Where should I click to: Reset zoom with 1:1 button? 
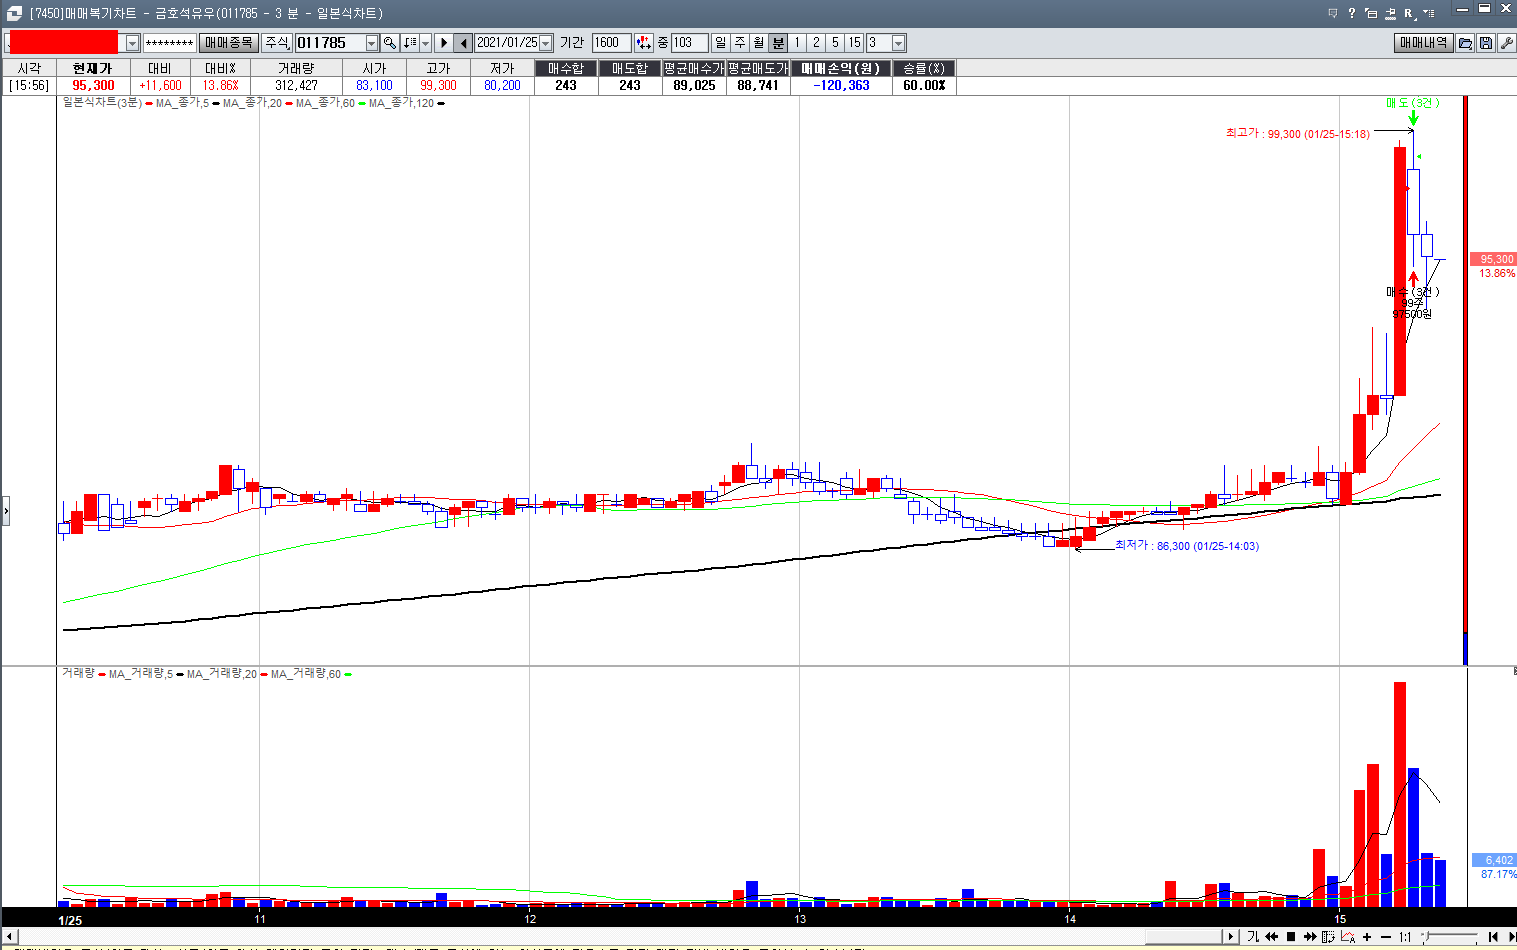pos(1405,937)
